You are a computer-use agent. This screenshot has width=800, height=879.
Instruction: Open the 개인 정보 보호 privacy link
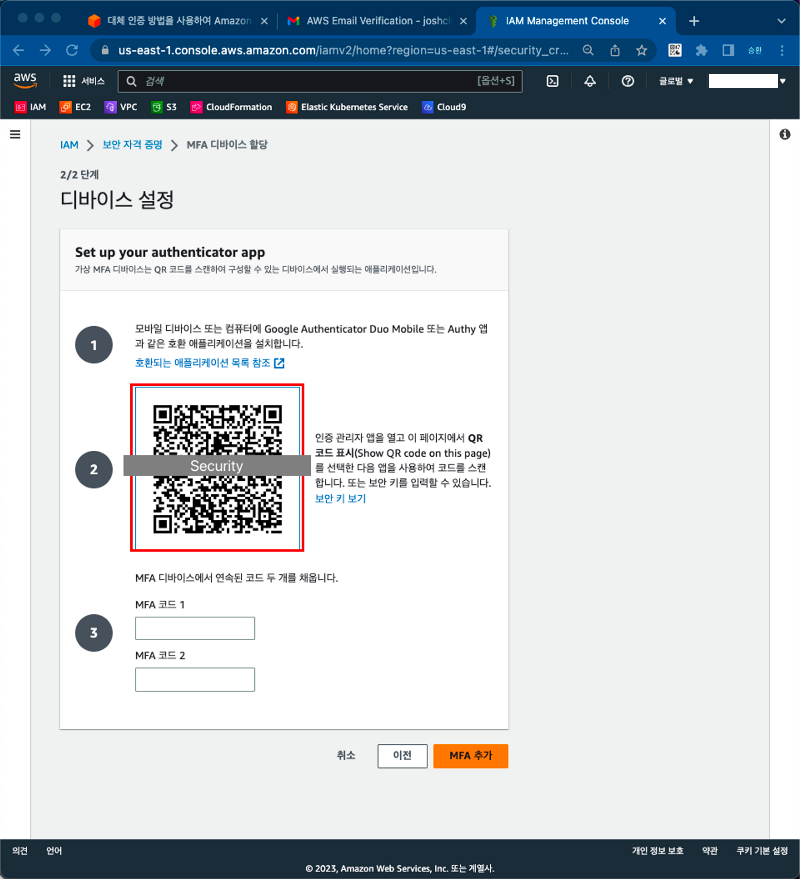[x=658, y=850]
